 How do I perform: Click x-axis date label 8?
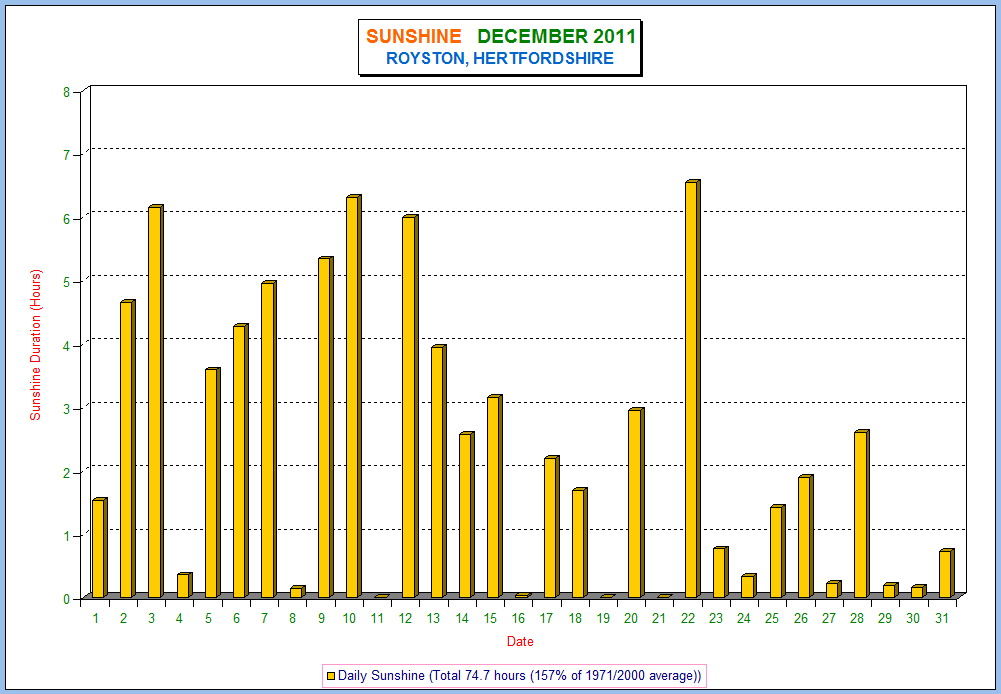point(292,619)
